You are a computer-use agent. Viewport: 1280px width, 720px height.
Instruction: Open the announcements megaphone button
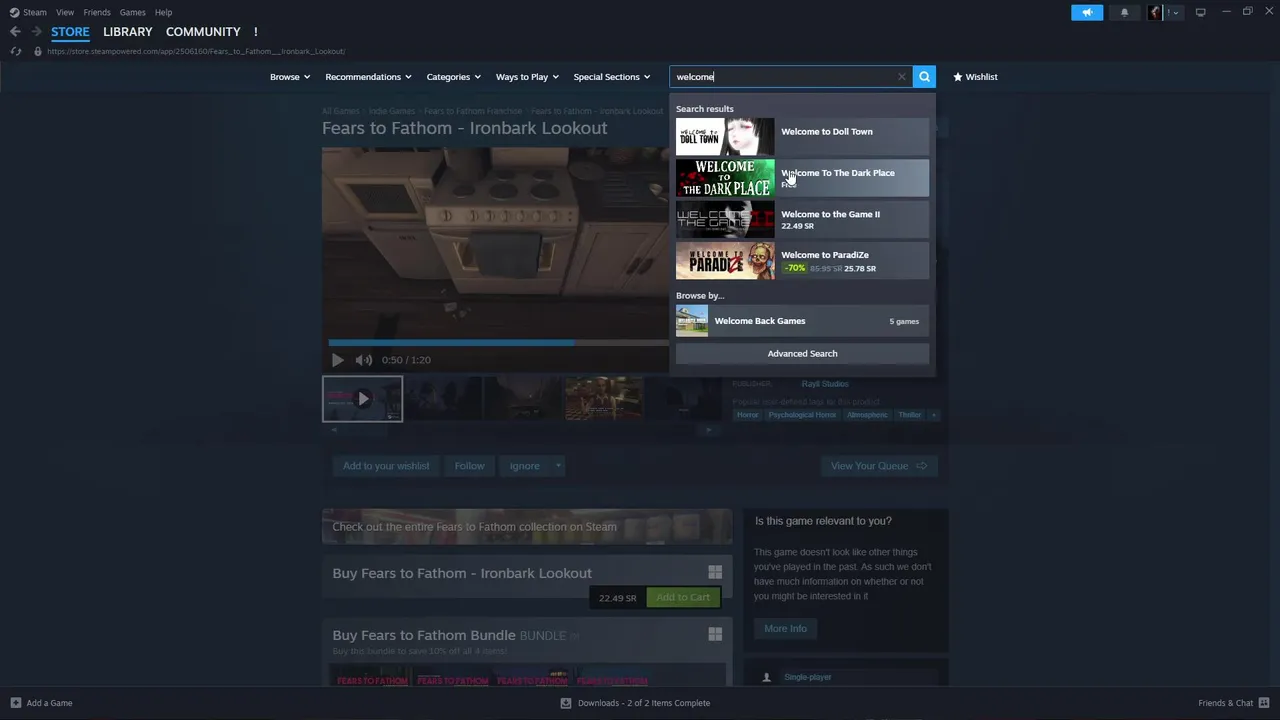(x=1087, y=12)
